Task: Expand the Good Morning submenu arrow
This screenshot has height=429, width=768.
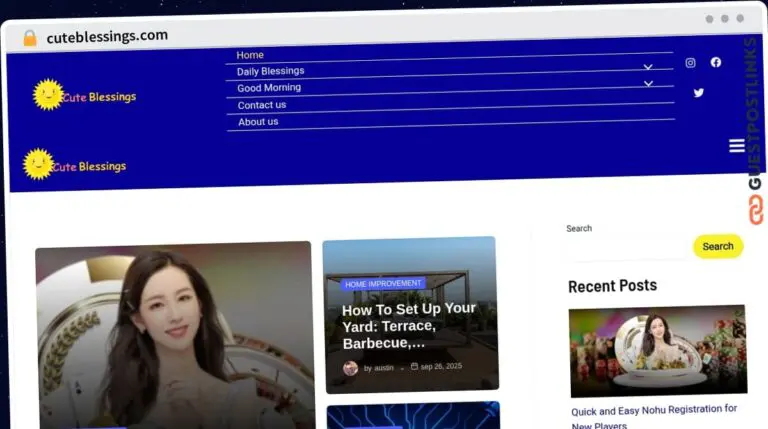Action: tap(647, 84)
